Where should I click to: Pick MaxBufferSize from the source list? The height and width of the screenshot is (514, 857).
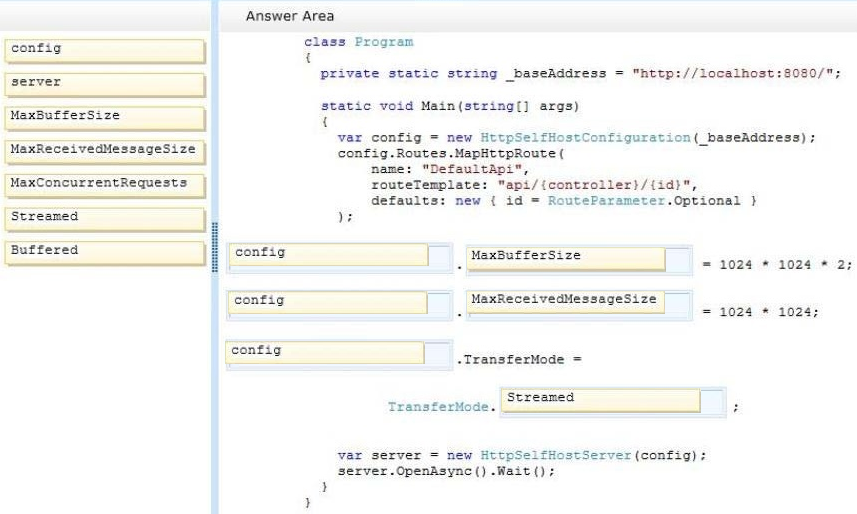coord(104,118)
